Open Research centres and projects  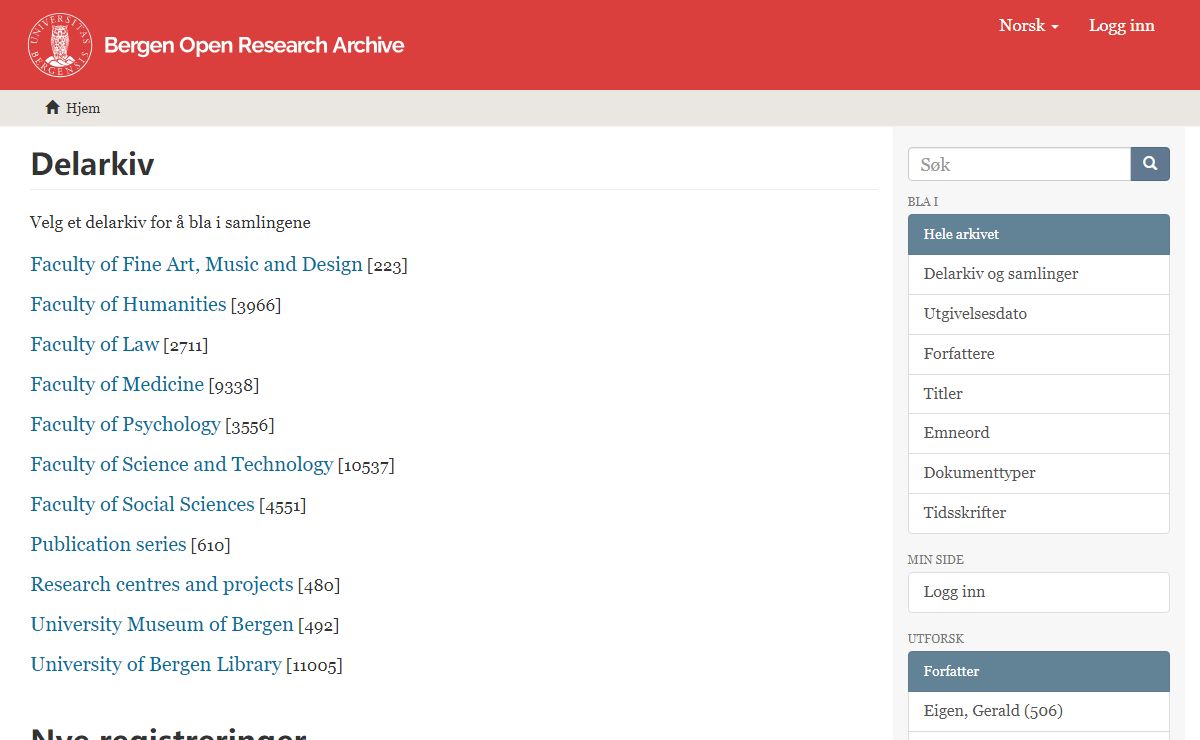point(162,584)
